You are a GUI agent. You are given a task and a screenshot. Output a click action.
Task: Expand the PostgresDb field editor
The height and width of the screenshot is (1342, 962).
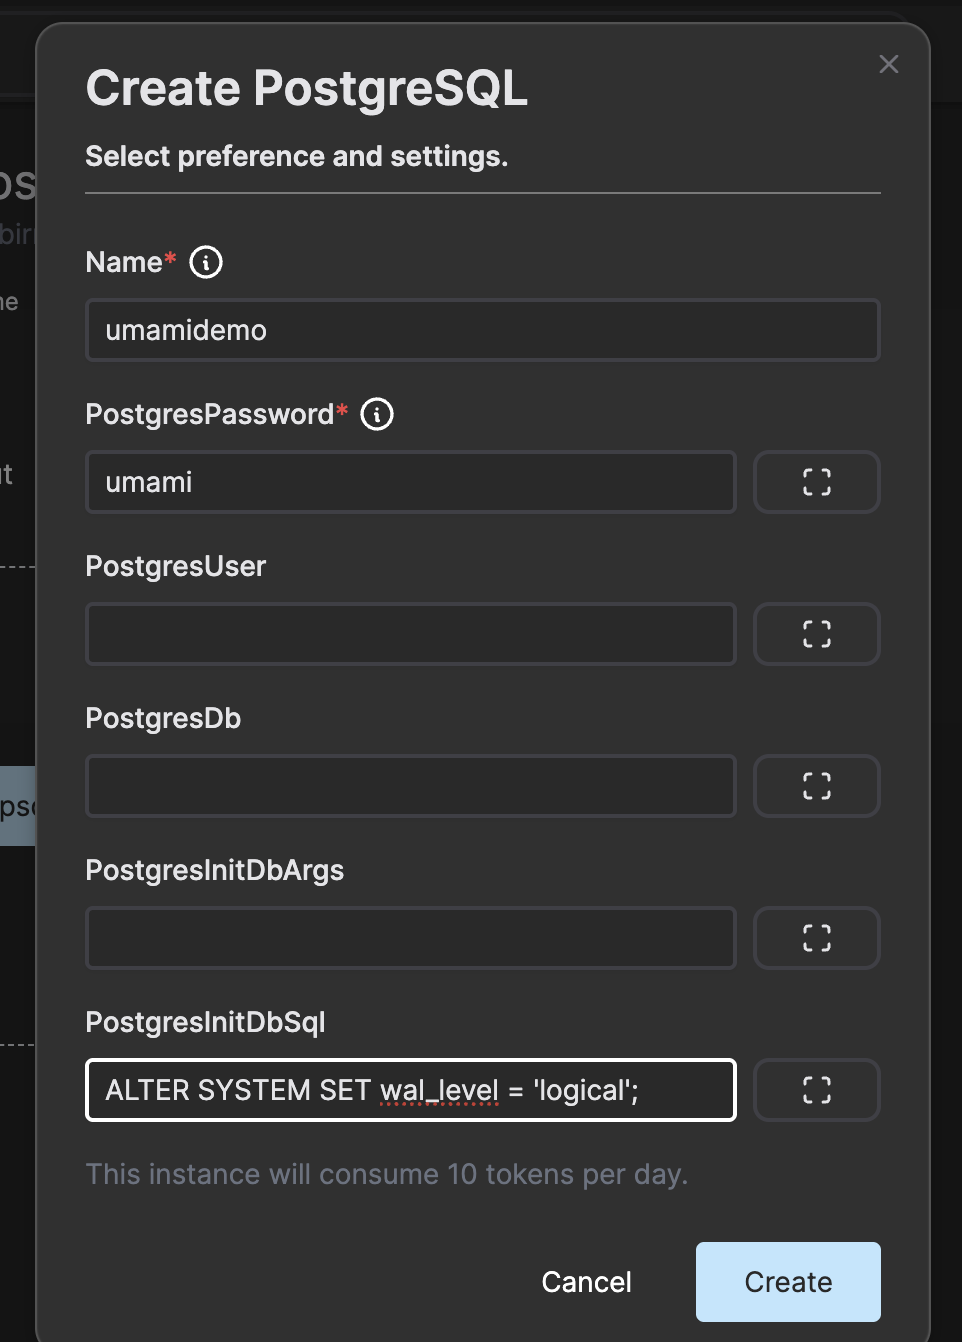[817, 786]
